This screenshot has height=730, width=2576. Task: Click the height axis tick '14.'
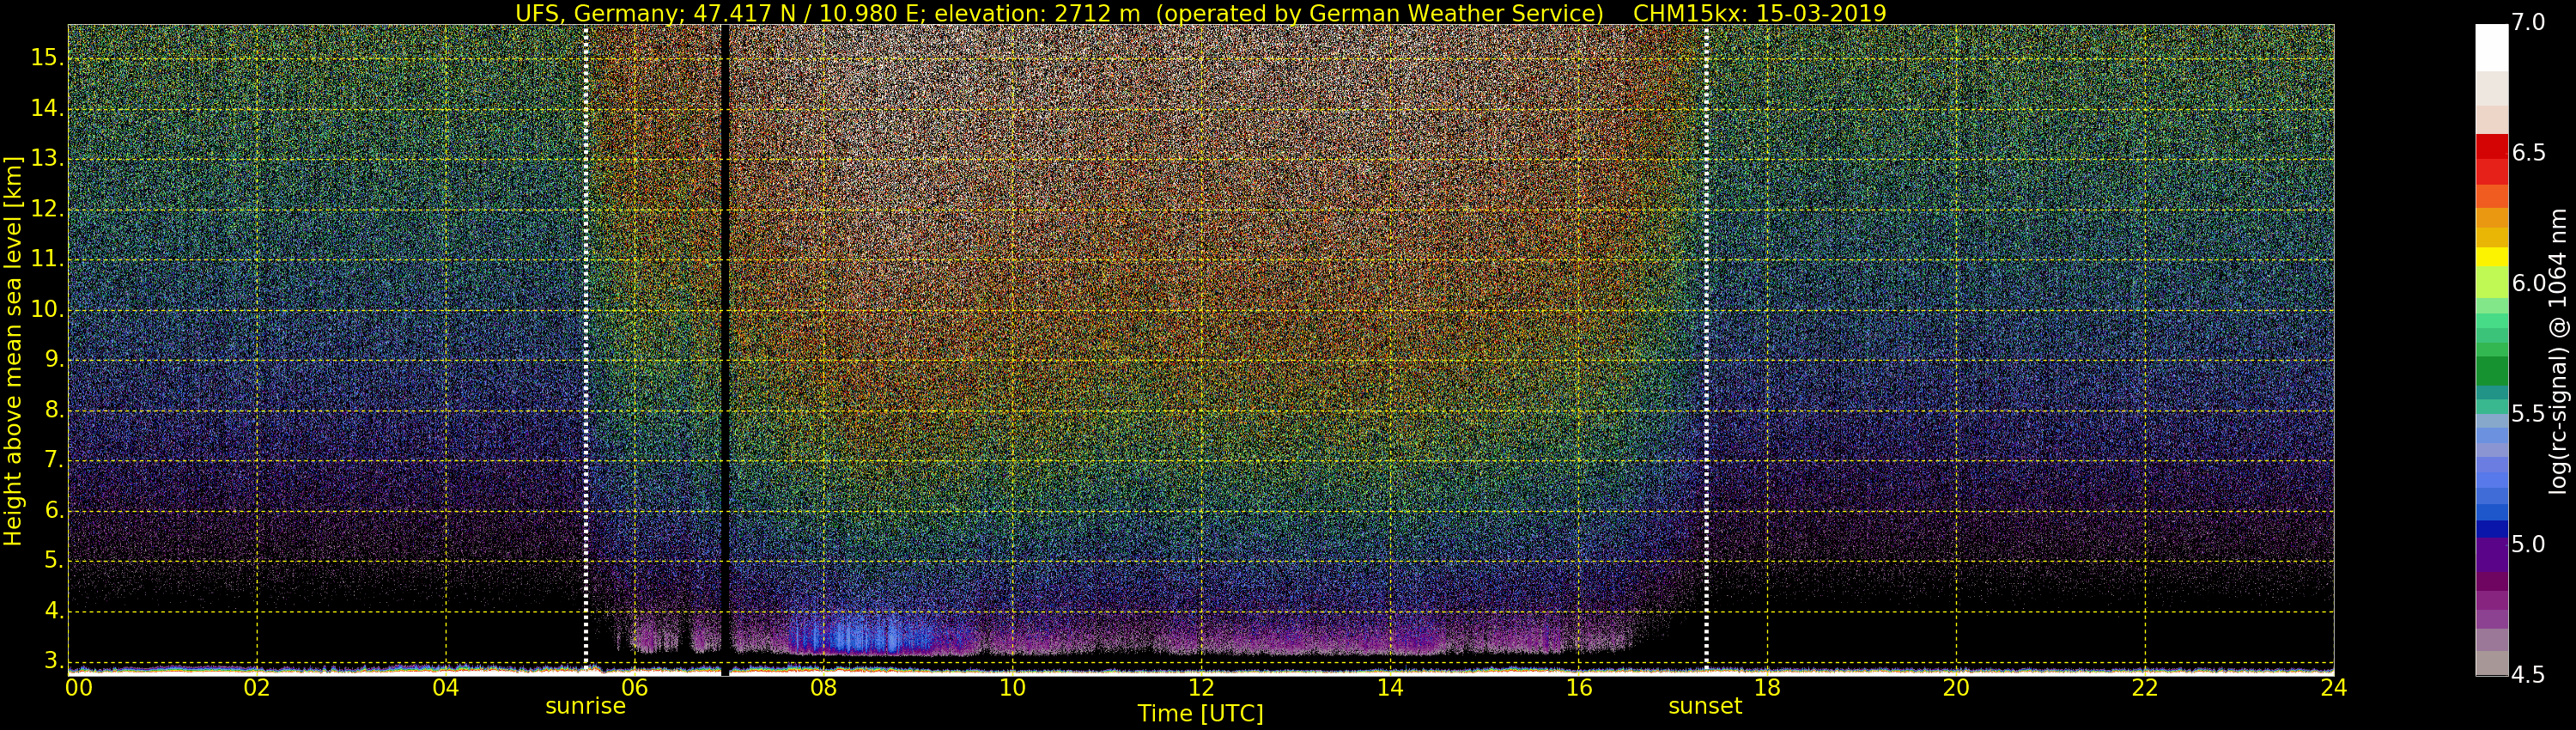pos(47,108)
